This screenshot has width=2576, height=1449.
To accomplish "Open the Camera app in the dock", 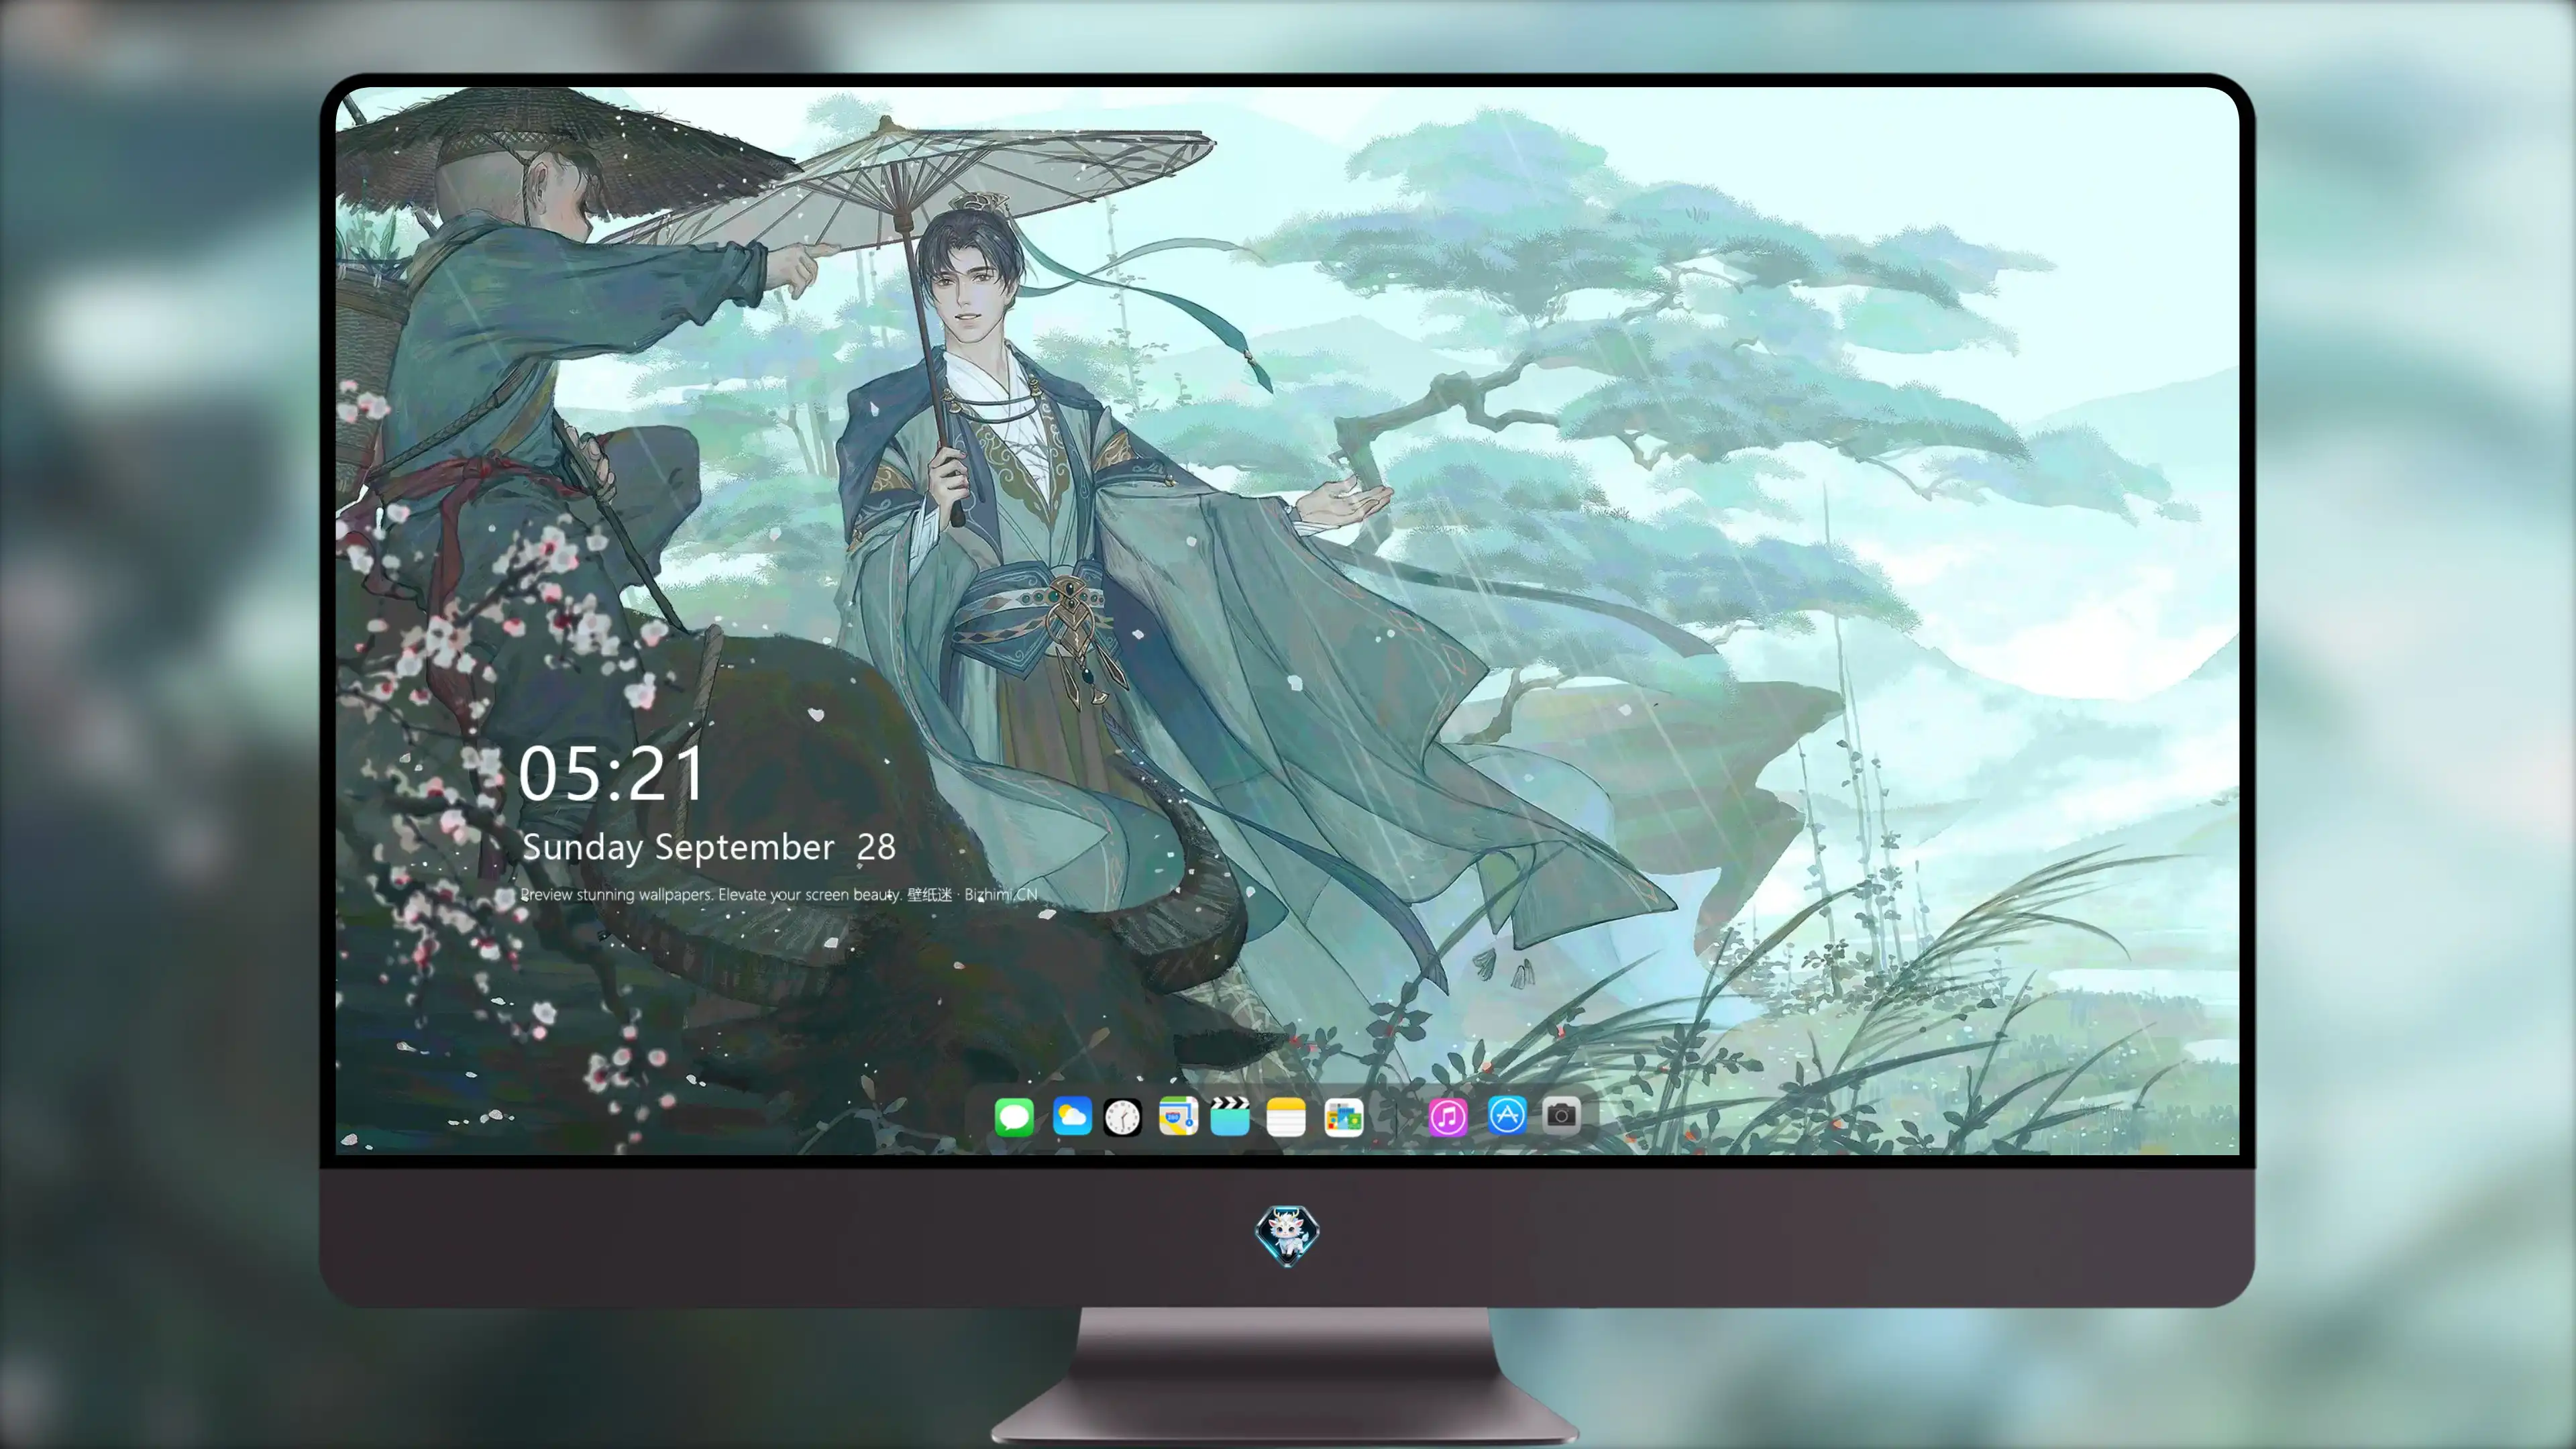I will pyautogui.click(x=1561, y=1115).
